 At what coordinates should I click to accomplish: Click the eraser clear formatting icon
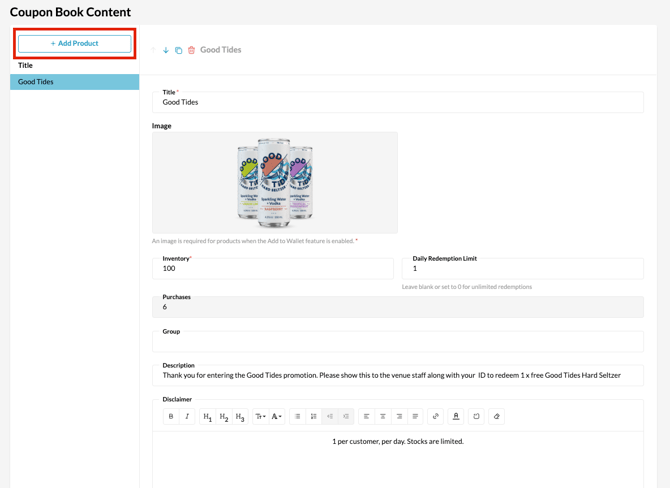tap(497, 416)
